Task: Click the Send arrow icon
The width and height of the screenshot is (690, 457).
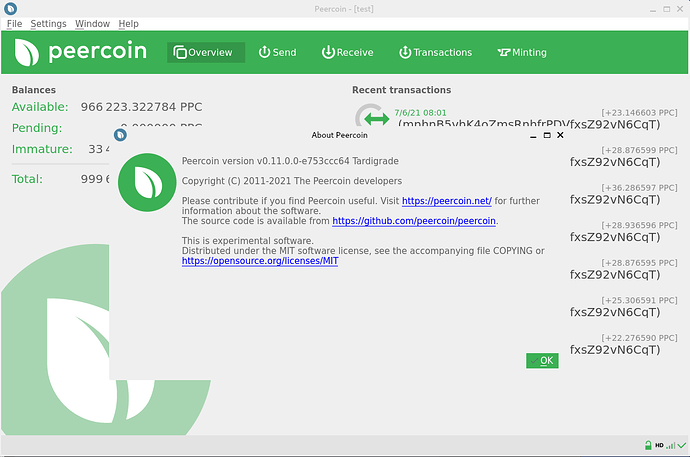Action: click(264, 52)
